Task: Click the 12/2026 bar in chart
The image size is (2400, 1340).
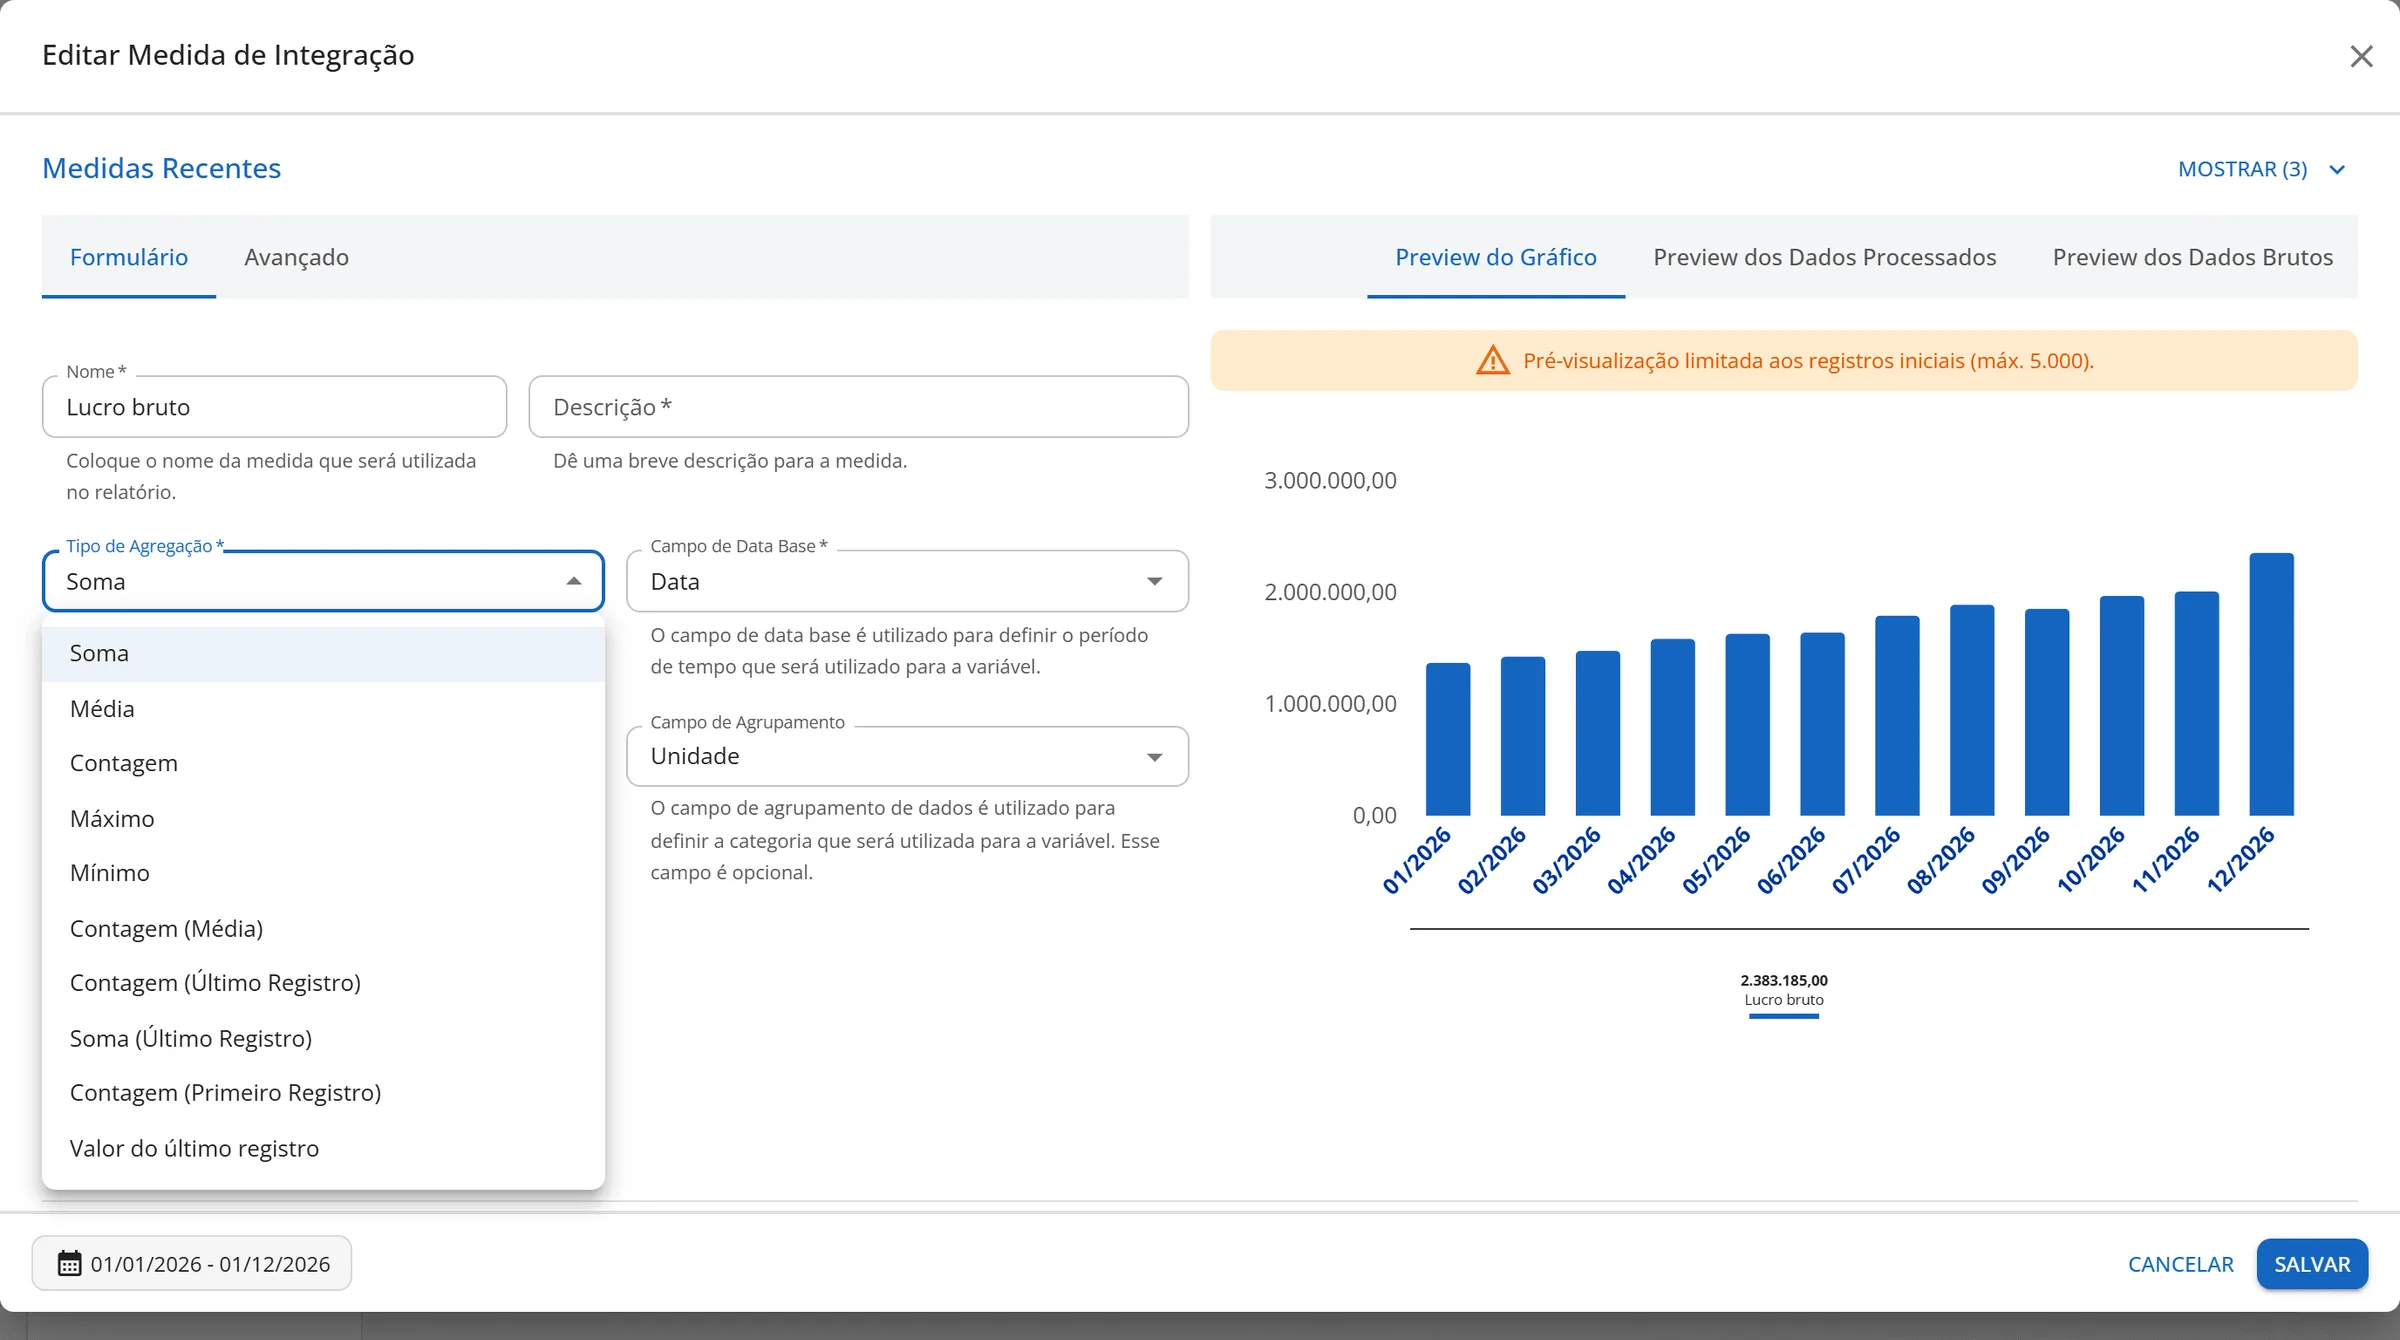Action: pyautogui.click(x=2271, y=684)
